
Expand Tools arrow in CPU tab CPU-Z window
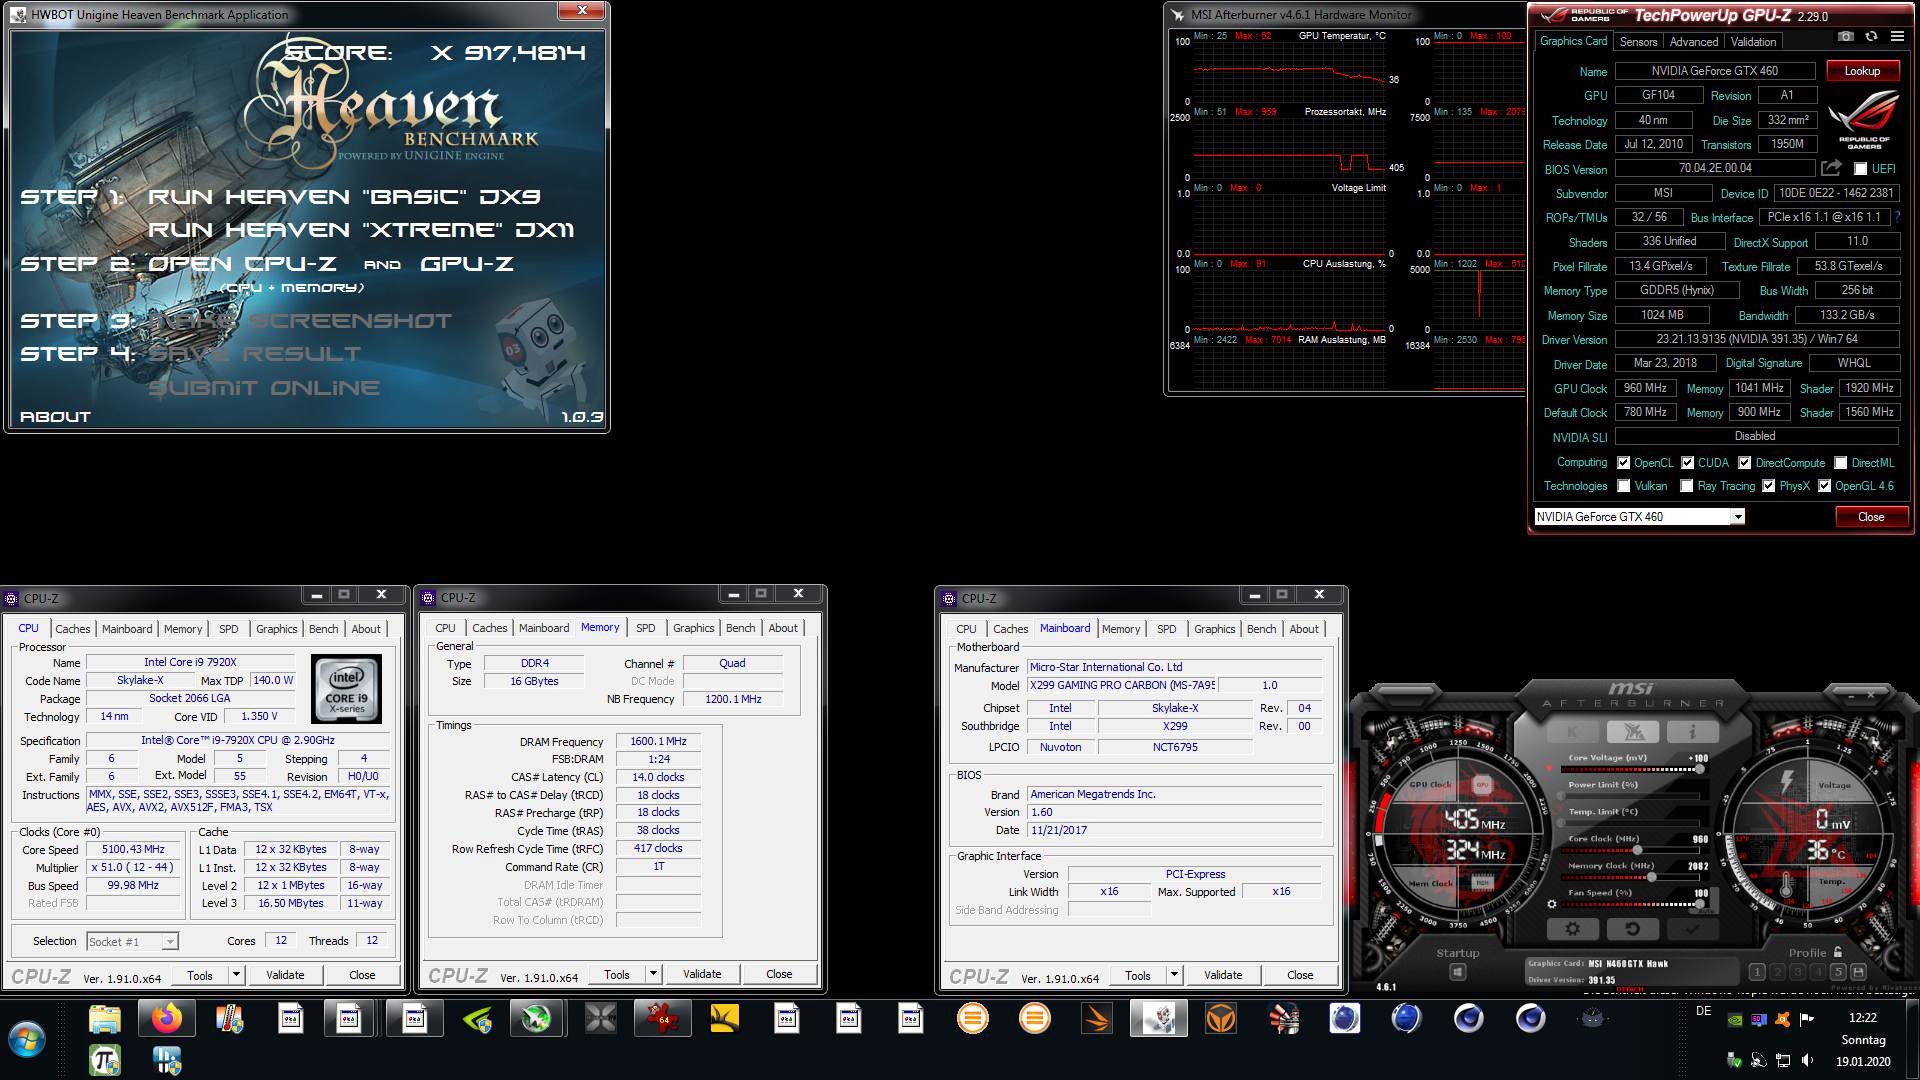pos(236,974)
